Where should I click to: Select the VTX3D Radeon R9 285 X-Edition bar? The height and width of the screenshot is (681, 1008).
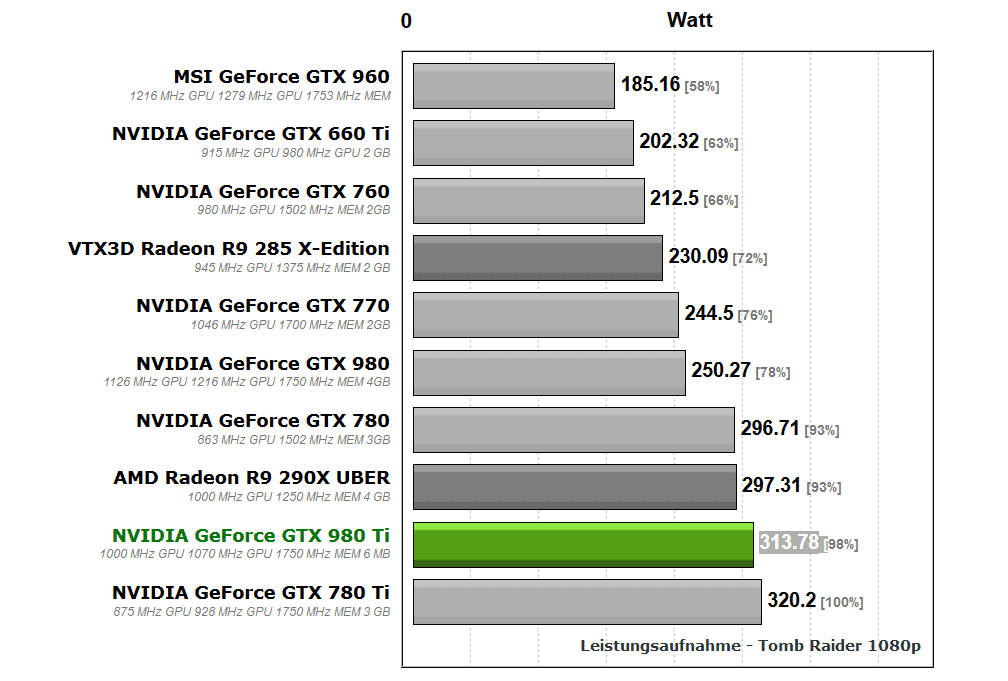(x=537, y=258)
